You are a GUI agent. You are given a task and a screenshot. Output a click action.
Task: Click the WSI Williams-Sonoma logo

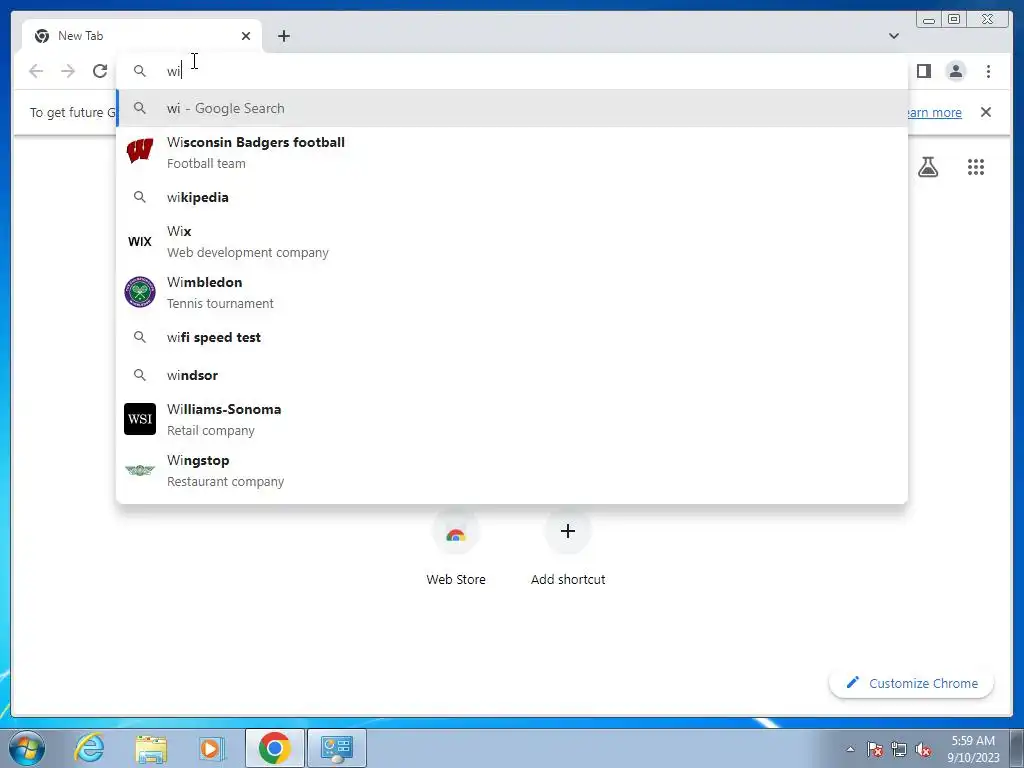tap(140, 419)
